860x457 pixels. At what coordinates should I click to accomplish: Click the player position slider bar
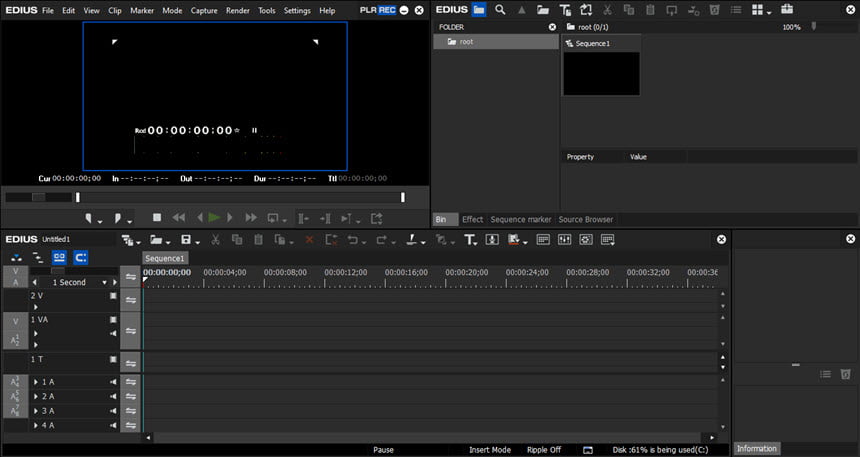240,197
